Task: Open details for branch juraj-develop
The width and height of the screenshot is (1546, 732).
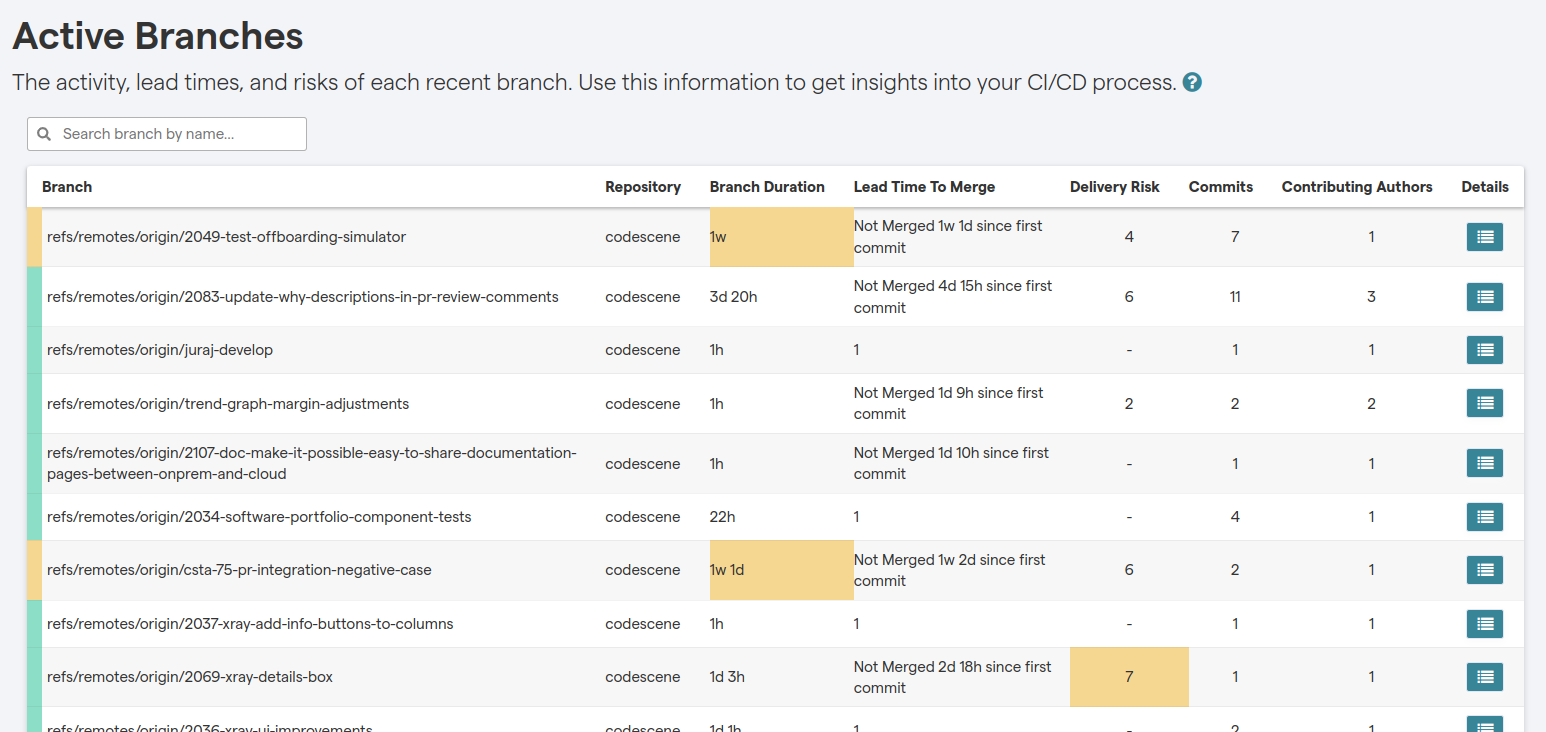Action: pos(1484,350)
